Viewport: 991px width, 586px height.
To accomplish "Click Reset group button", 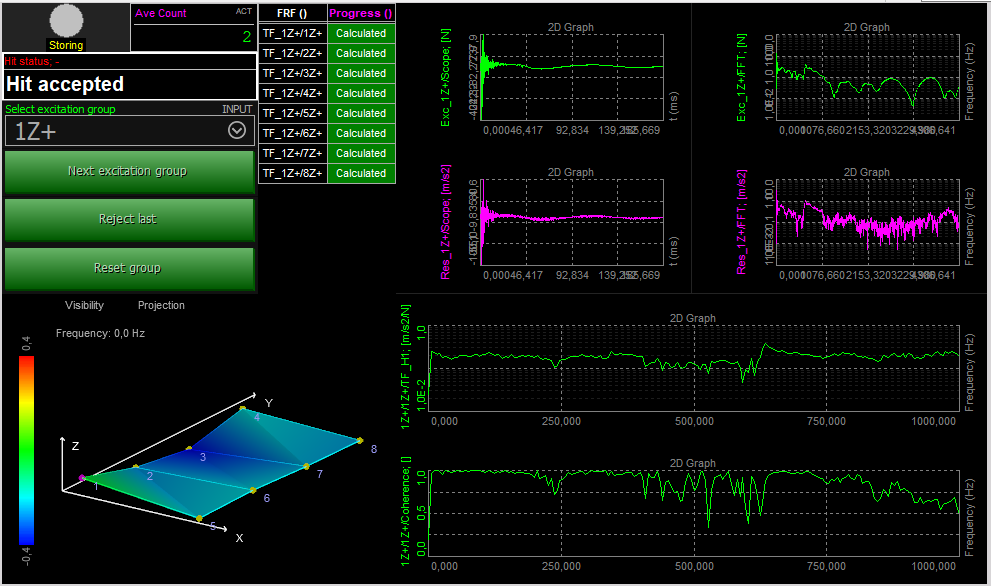I will point(130,268).
